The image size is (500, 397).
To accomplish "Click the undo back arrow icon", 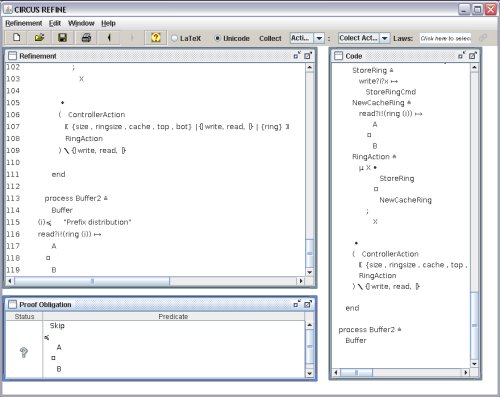I will tap(109, 38).
